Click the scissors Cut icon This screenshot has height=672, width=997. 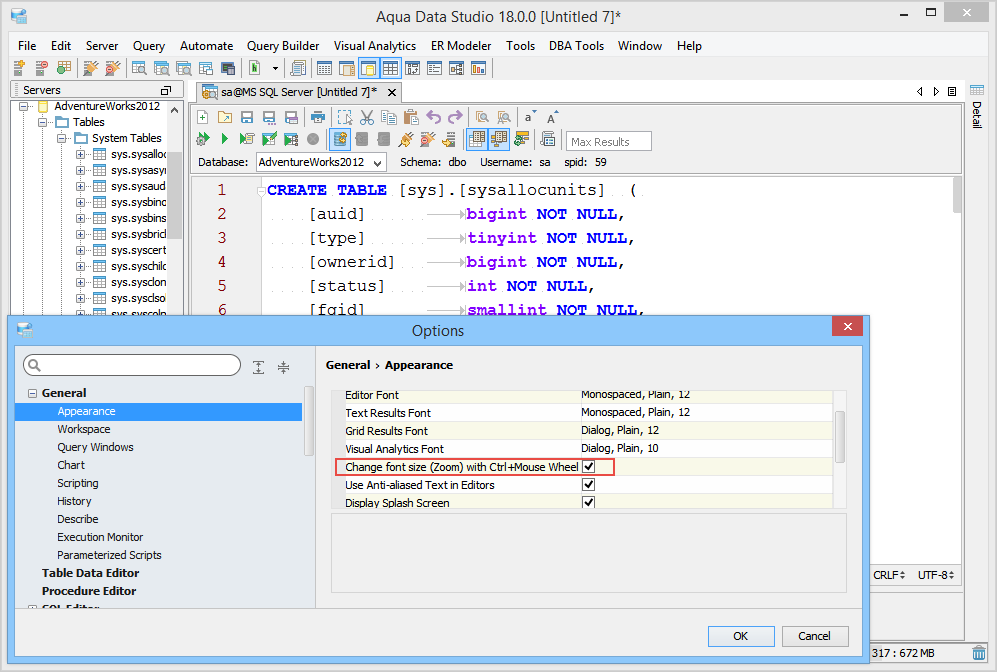click(x=367, y=117)
